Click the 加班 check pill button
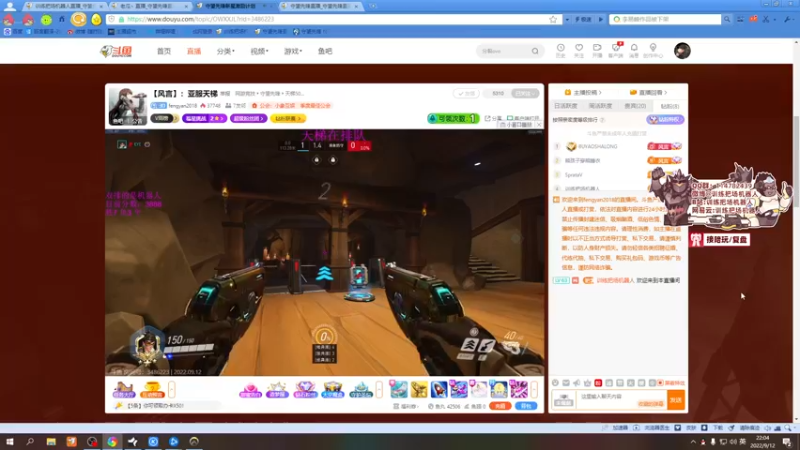800x450 pixels. (466, 93)
